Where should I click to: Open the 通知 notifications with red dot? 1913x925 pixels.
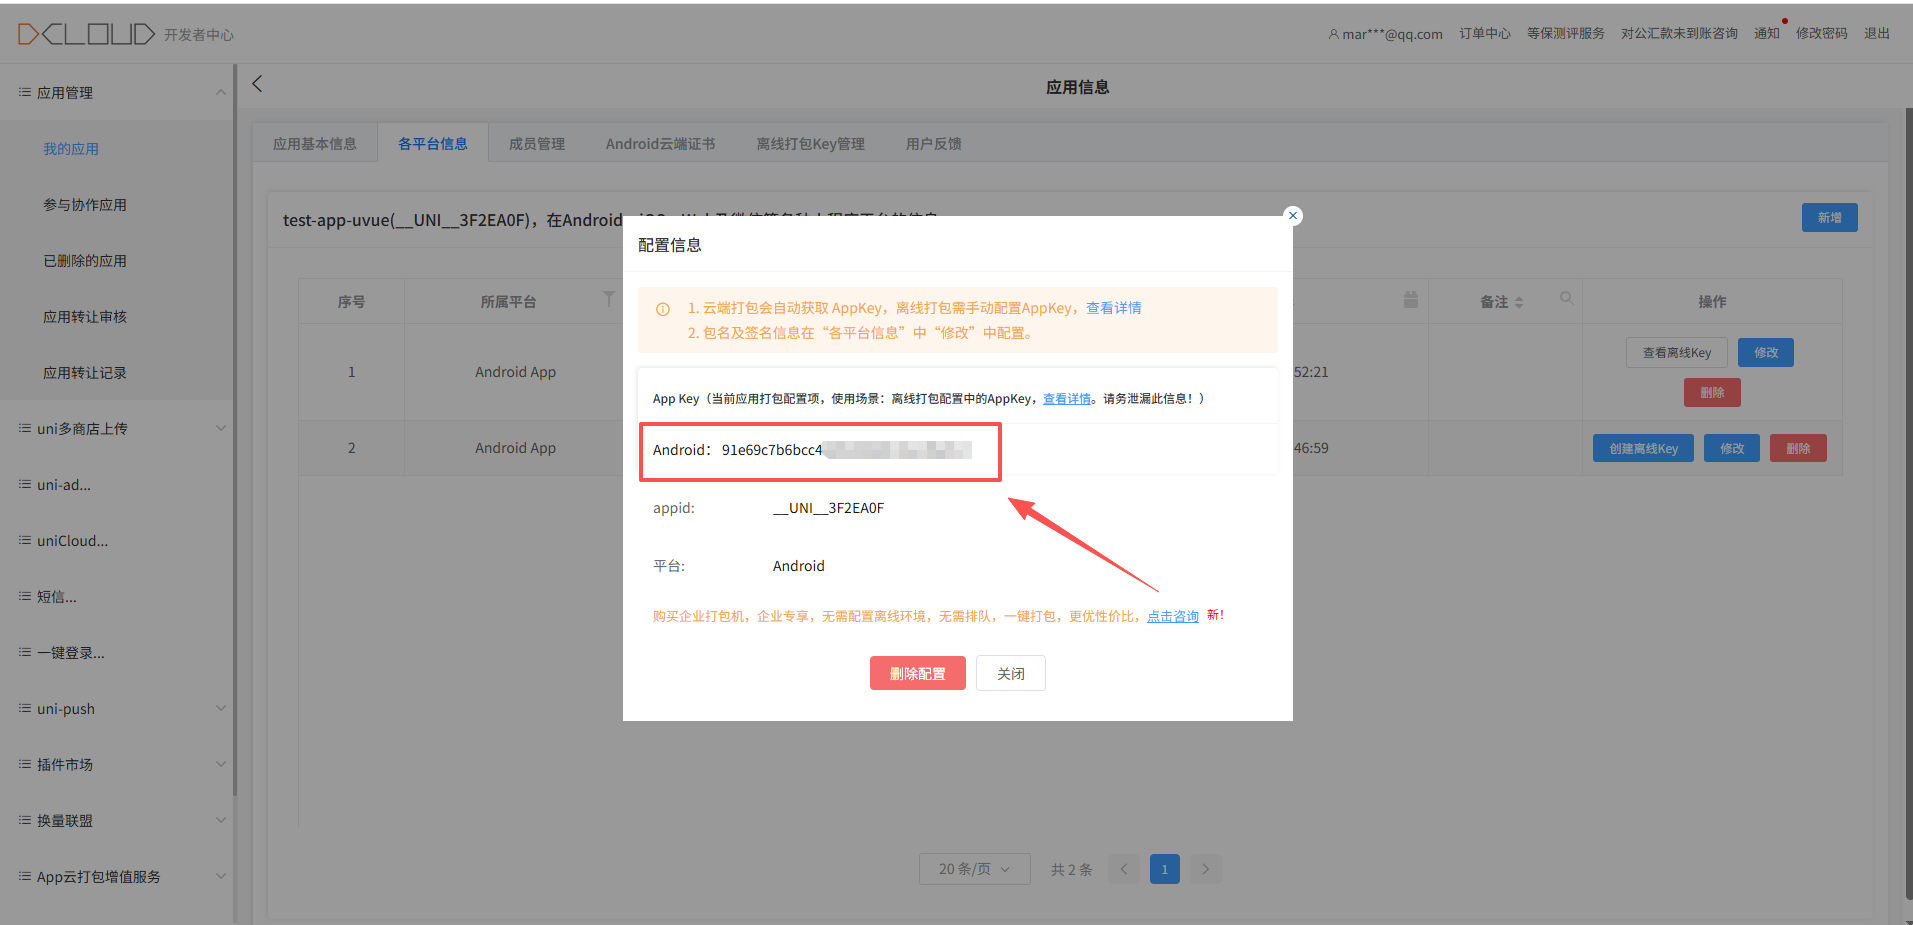1767,33
